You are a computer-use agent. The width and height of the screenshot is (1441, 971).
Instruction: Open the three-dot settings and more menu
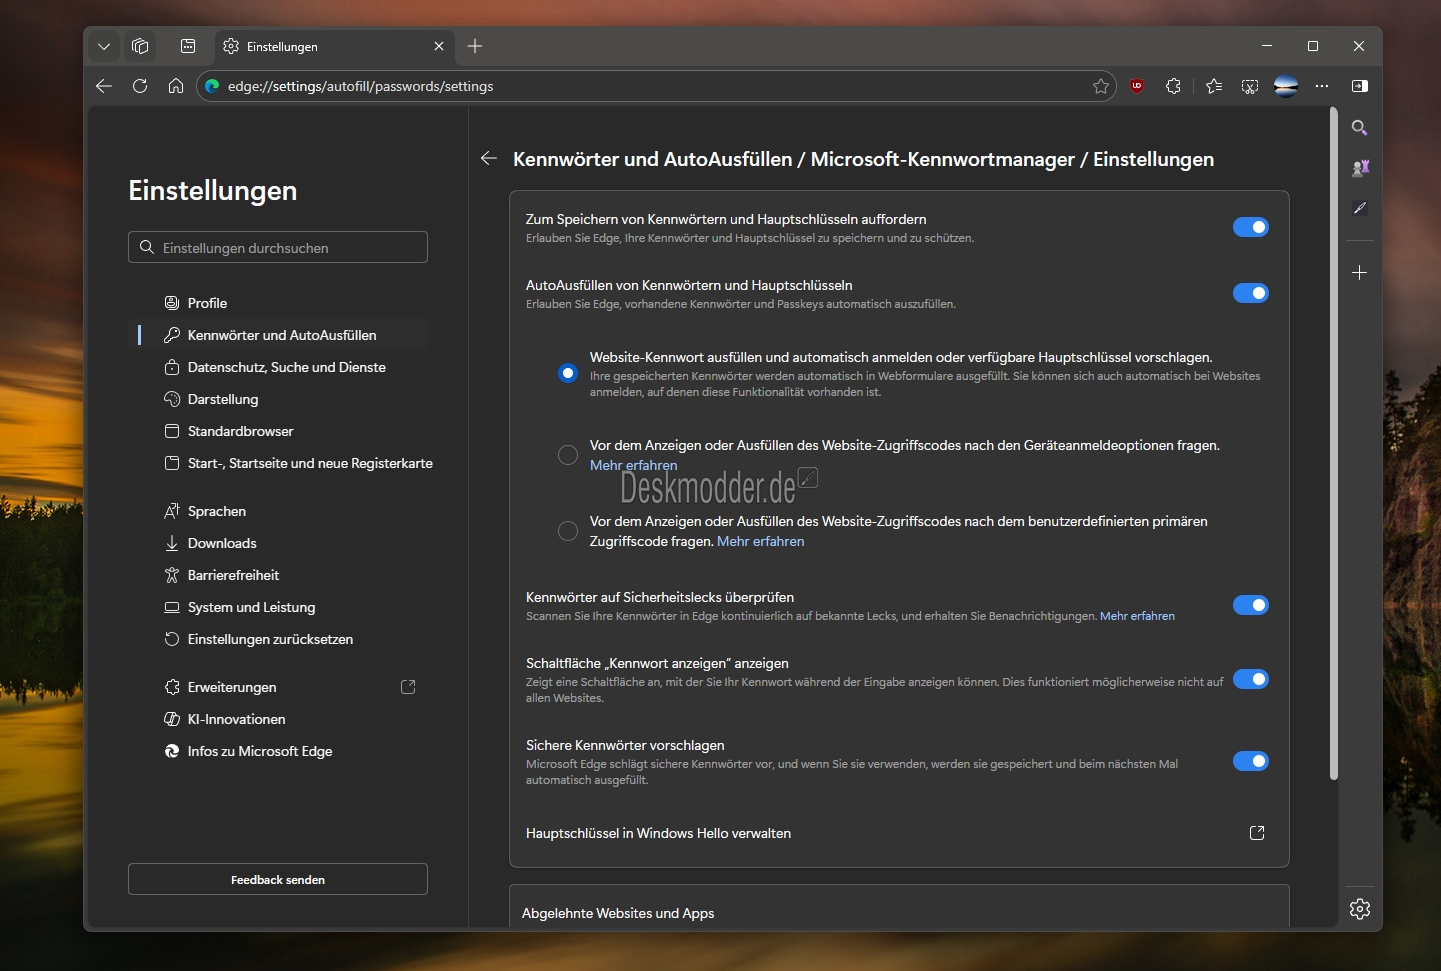1322,86
